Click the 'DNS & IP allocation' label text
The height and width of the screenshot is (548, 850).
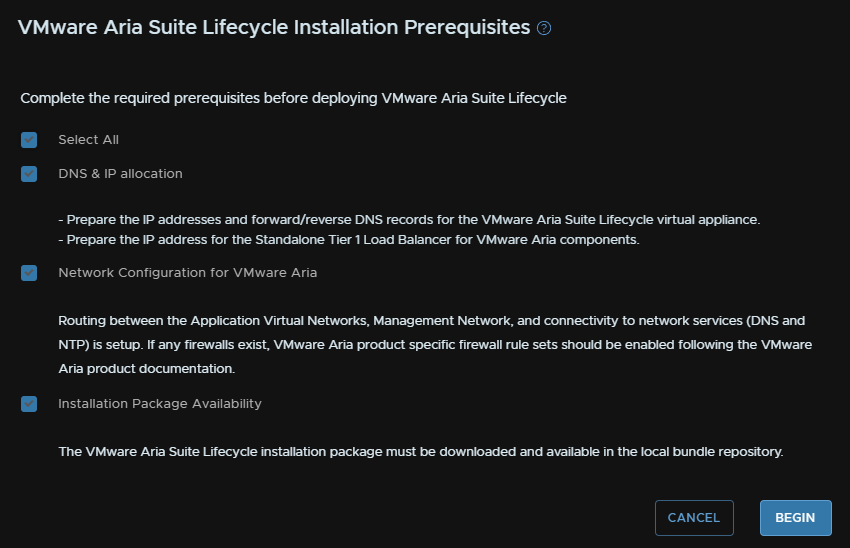click(x=120, y=174)
